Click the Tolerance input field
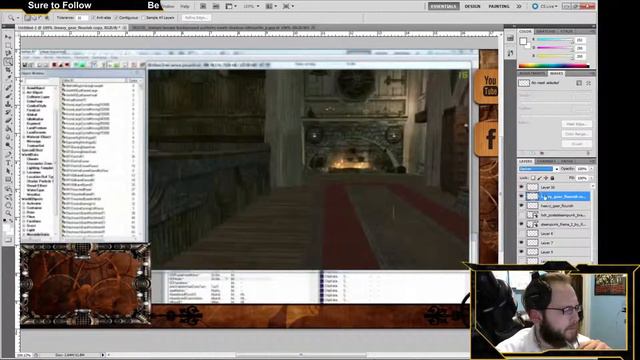Screen dimensions: 640x360 coord(82,18)
